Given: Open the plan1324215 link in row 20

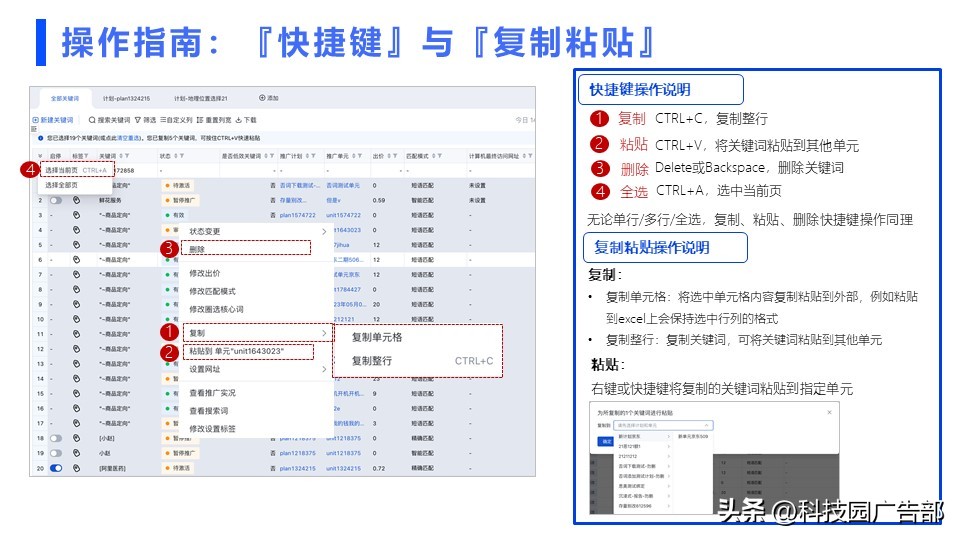Looking at the screenshot, I should (298, 468).
